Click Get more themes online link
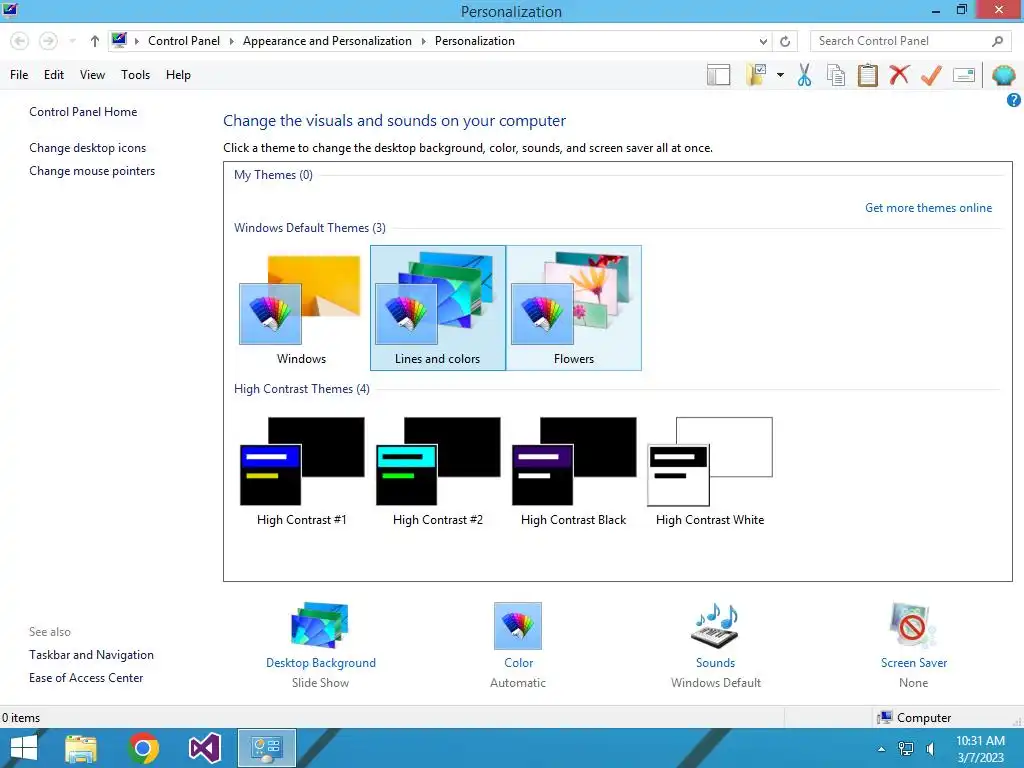The image size is (1024, 768). pos(928,208)
